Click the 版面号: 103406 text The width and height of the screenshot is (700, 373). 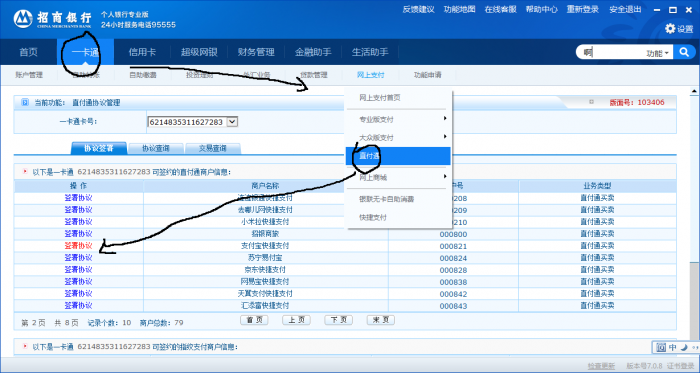pos(637,102)
